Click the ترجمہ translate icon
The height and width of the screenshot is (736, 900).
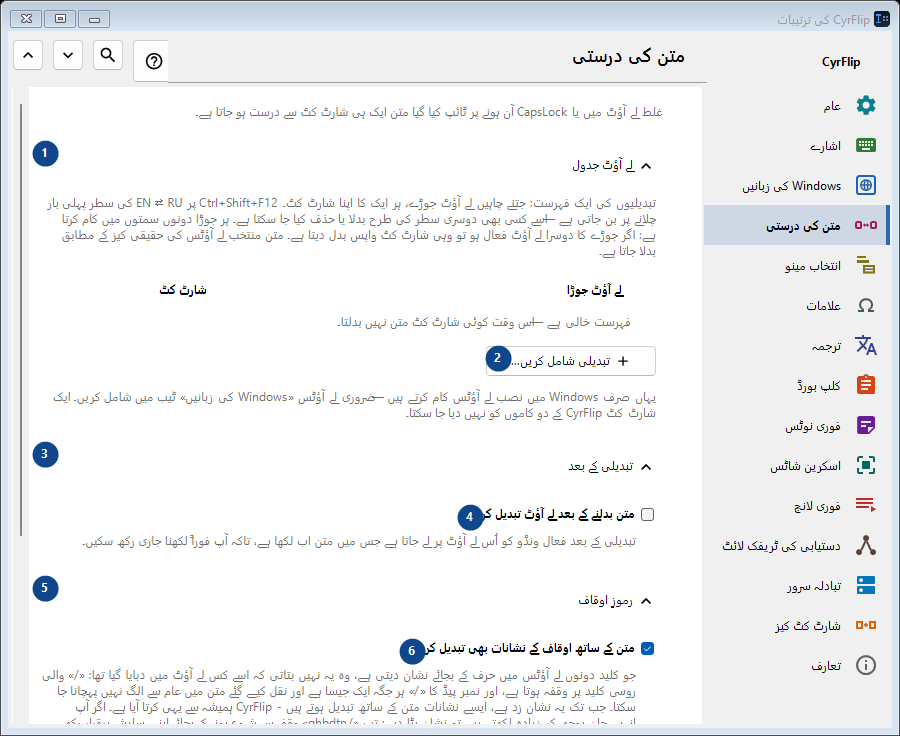(866, 345)
